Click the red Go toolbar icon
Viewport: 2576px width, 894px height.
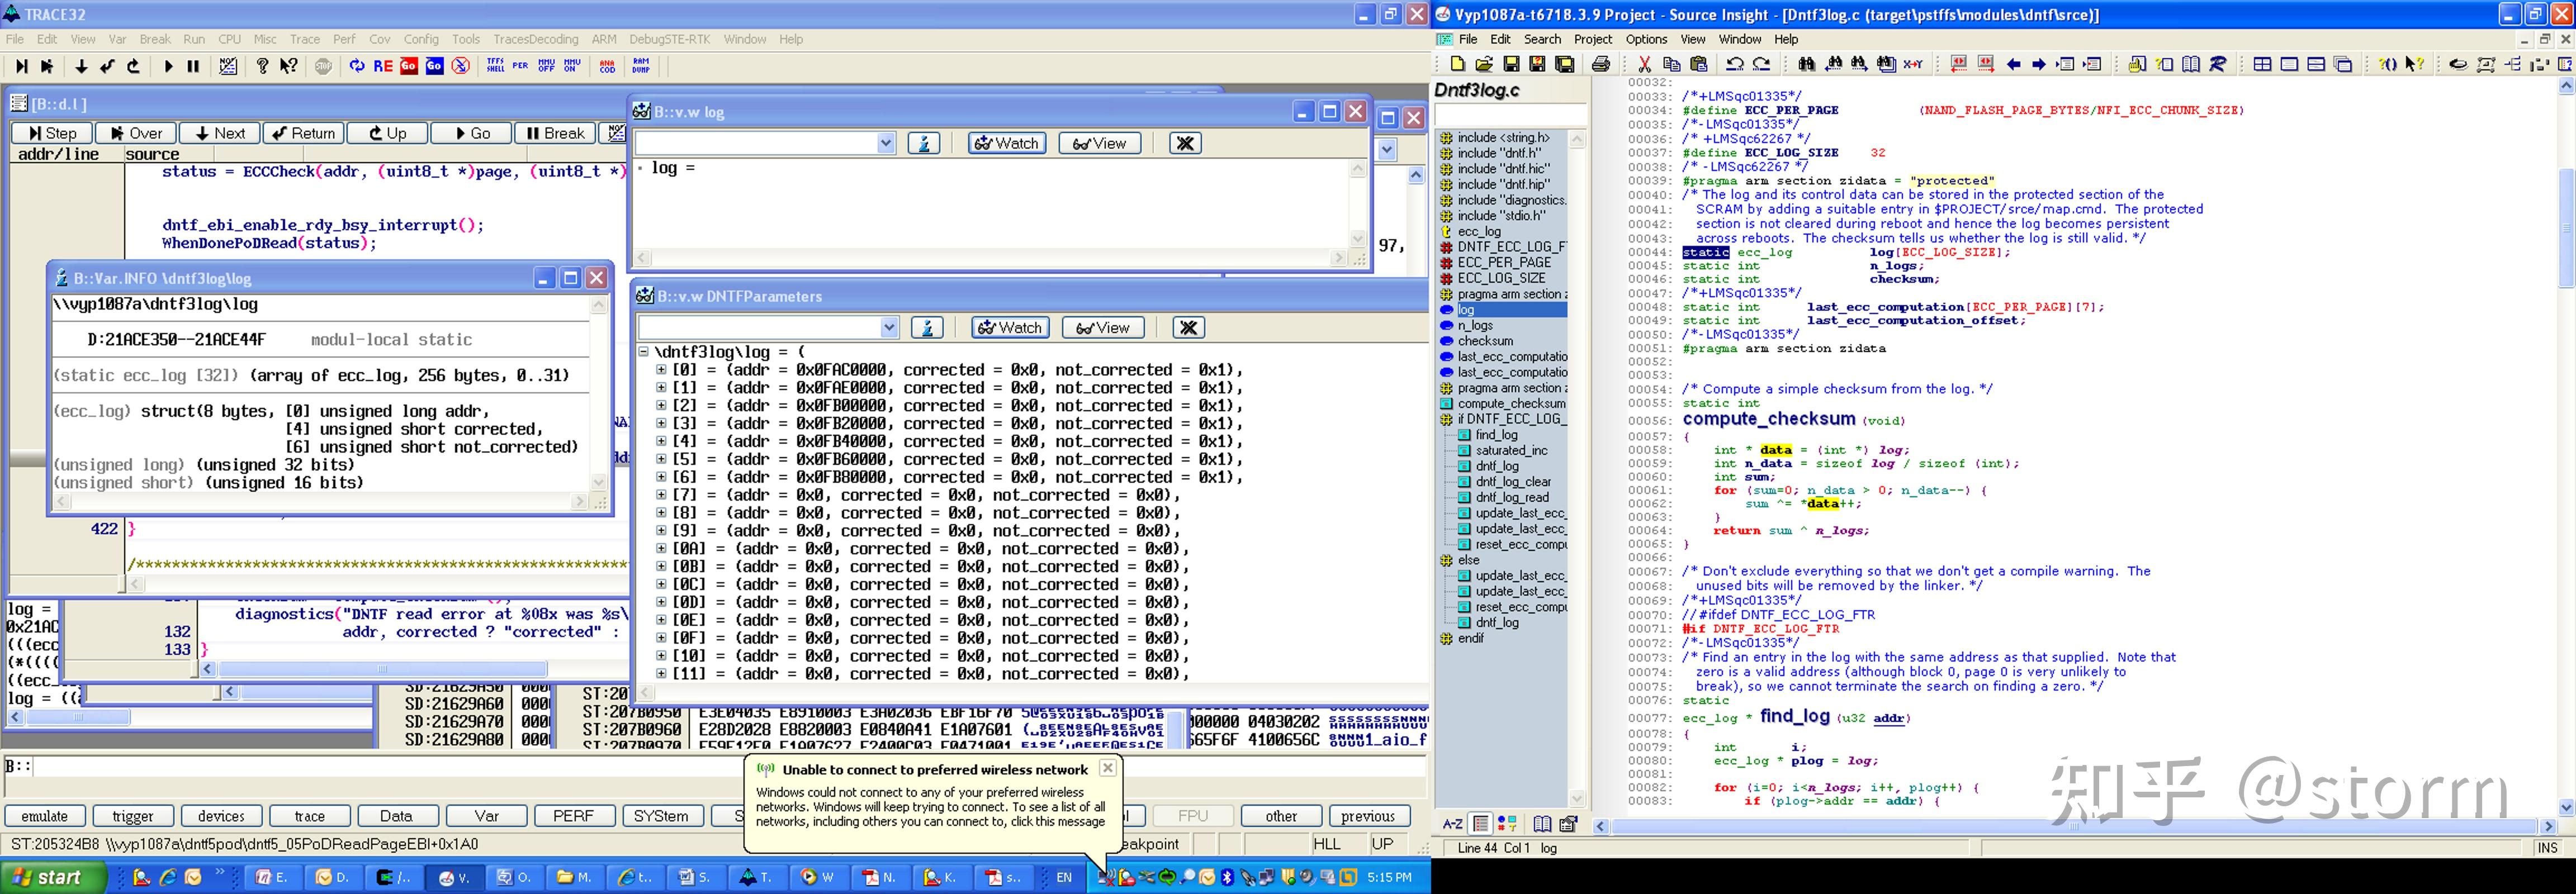coord(409,66)
